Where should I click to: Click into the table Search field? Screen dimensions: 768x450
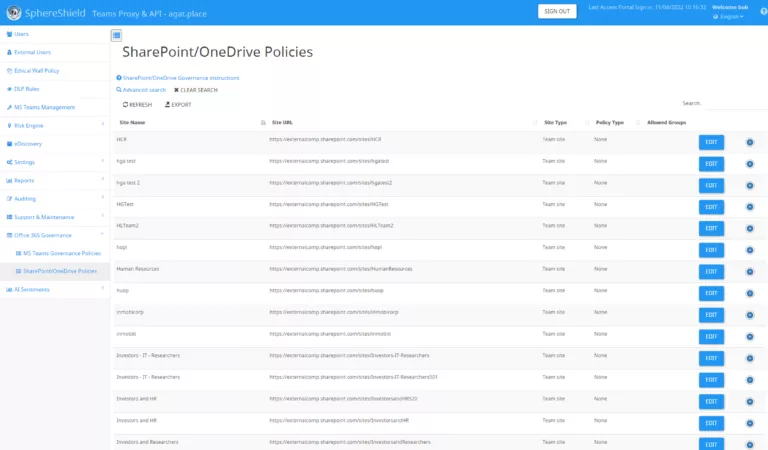(x=735, y=103)
